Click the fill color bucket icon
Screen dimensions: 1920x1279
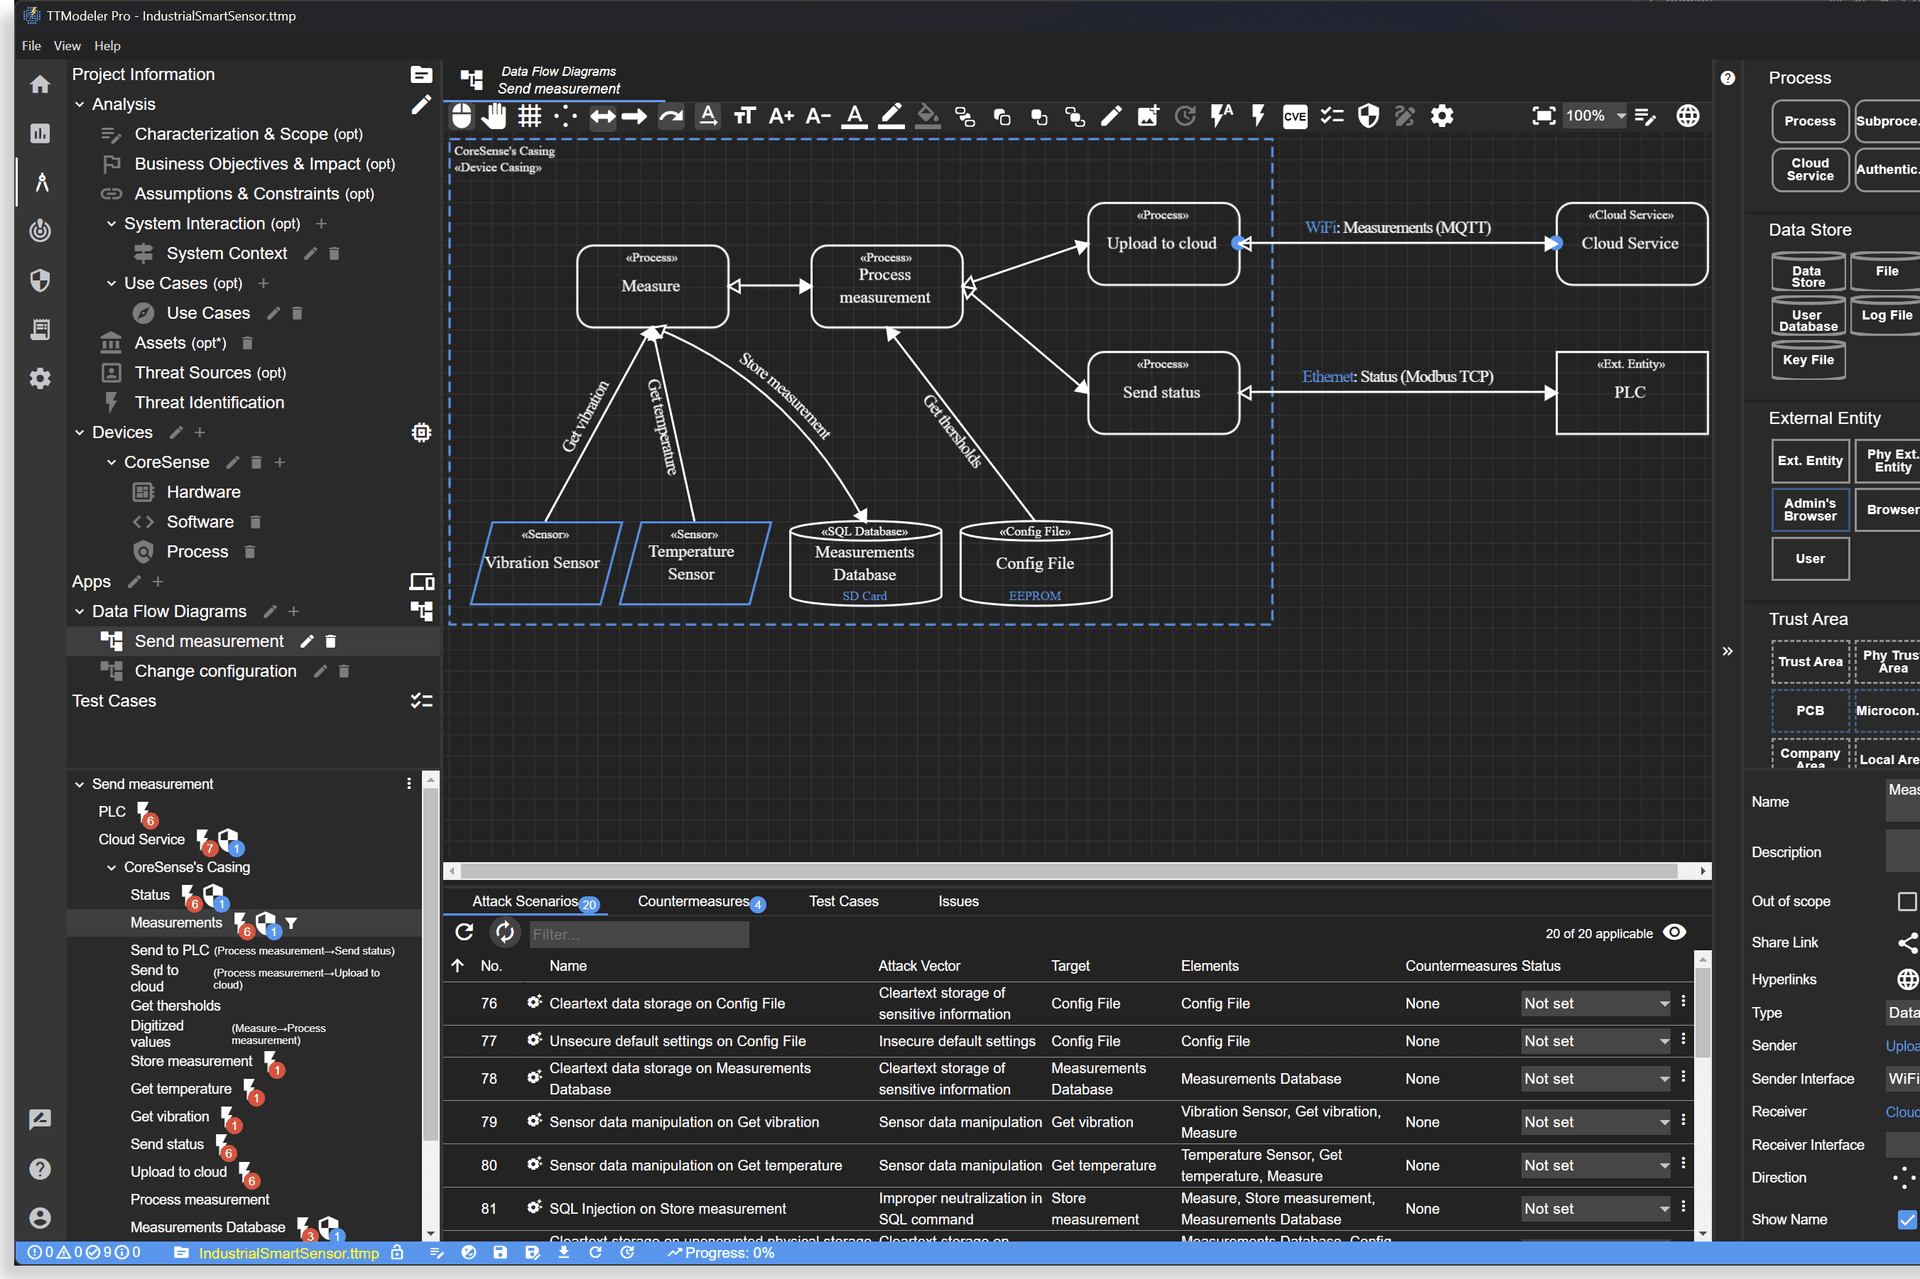[927, 116]
